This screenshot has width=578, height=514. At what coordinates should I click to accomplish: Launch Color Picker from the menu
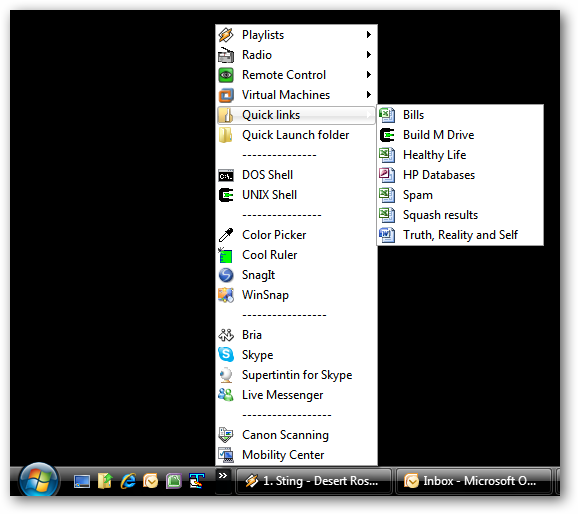coord(296,235)
